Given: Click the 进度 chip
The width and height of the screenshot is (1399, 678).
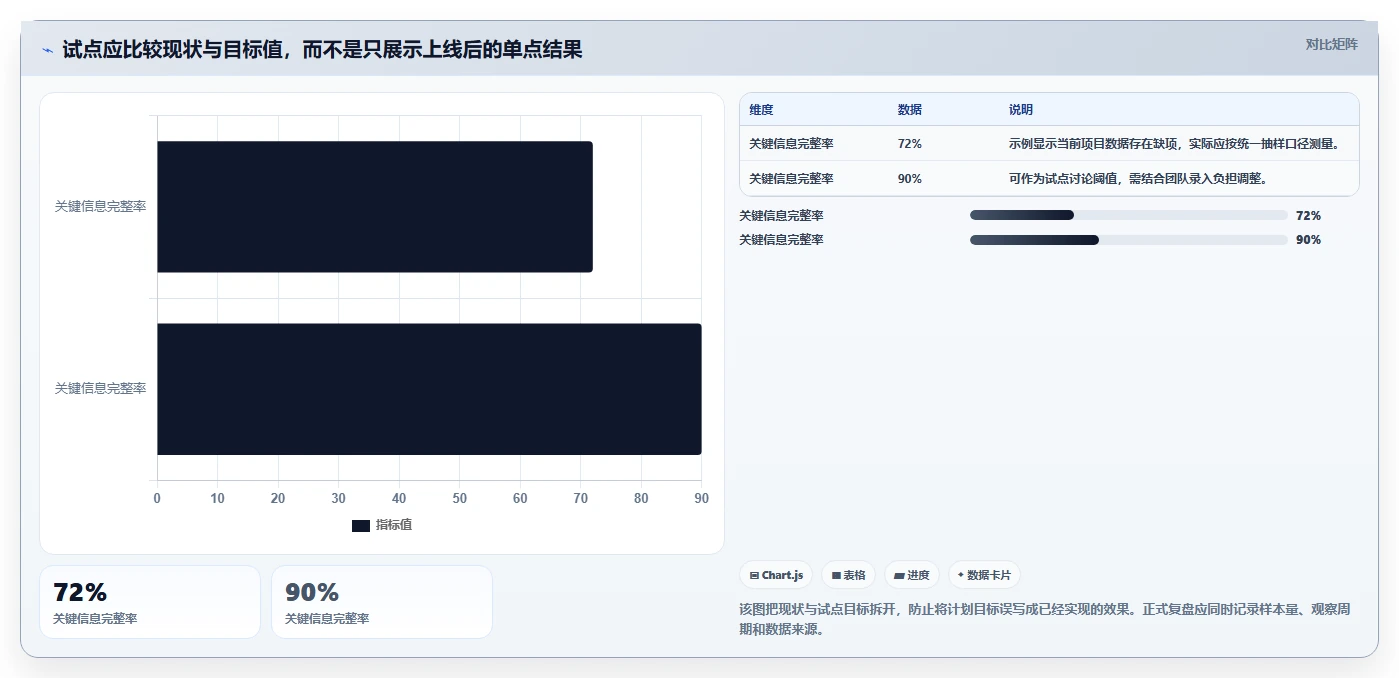Looking at the screenshot, I should [911, 575].
